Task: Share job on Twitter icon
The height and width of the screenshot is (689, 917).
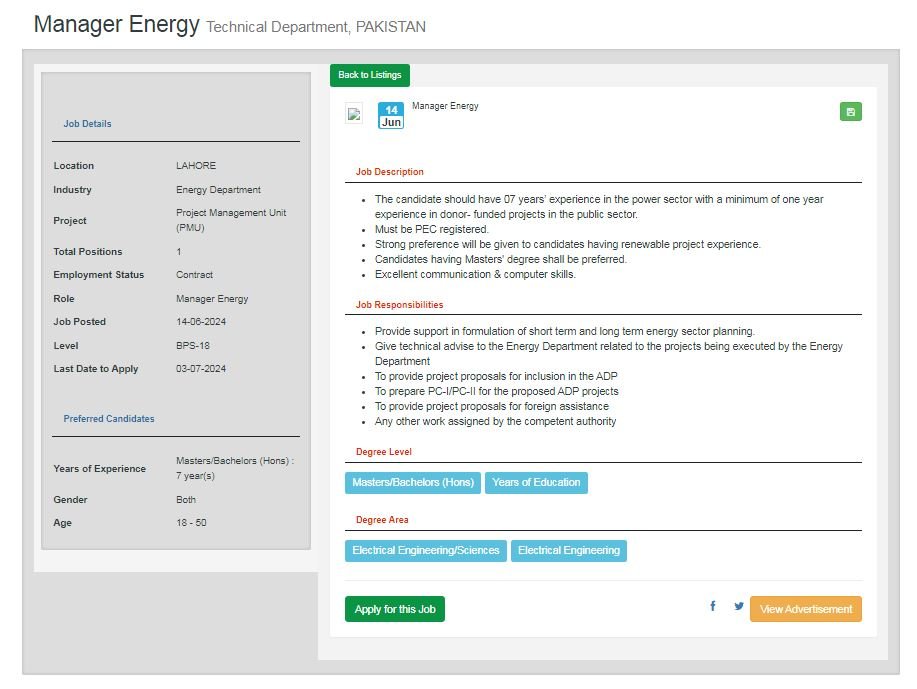Action: tap(739, 606)
